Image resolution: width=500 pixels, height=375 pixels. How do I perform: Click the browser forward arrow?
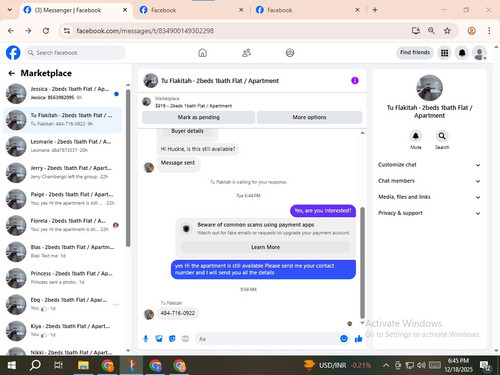pos(28,31)
